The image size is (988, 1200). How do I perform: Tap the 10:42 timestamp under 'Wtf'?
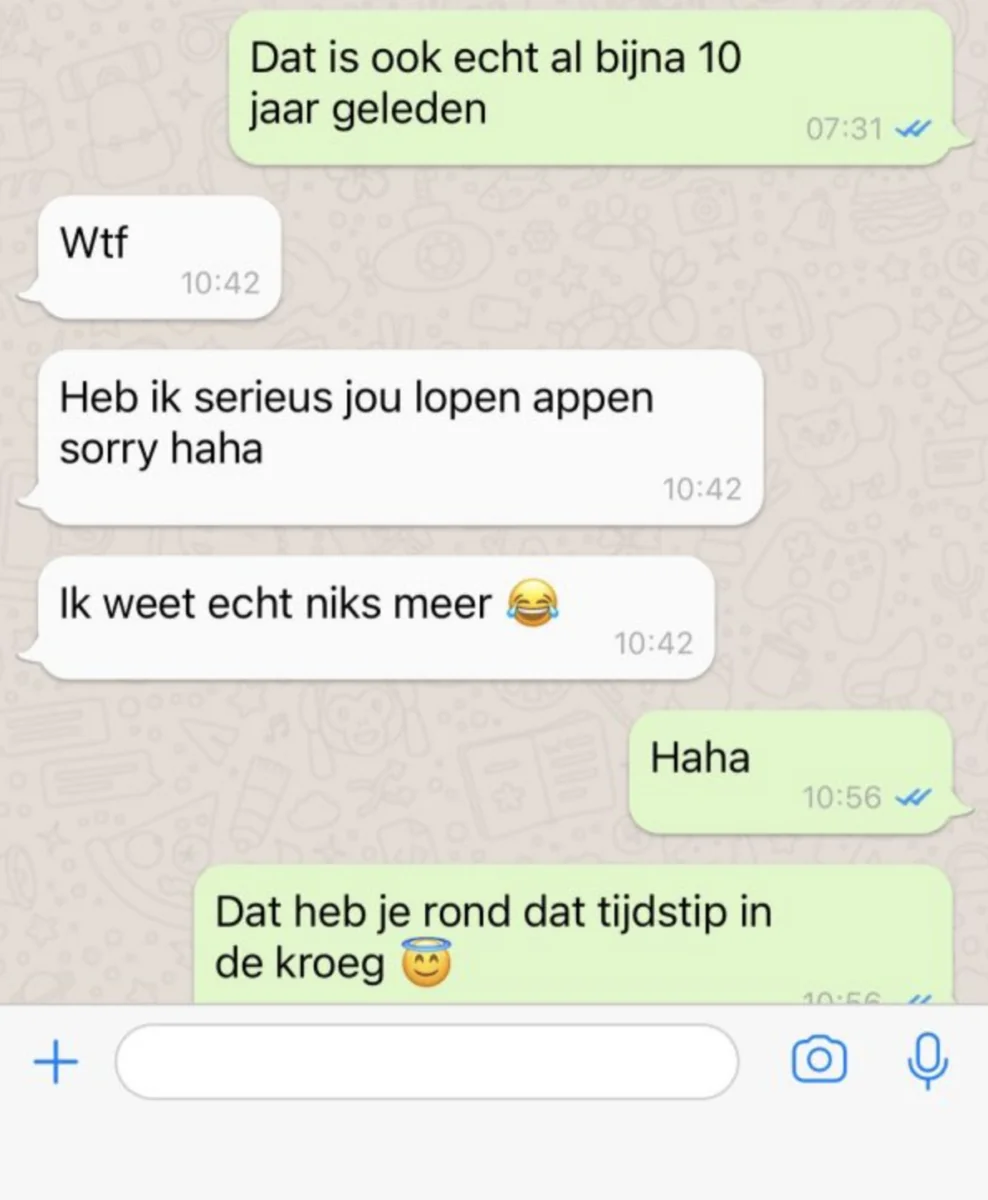[x=220, y=284]
